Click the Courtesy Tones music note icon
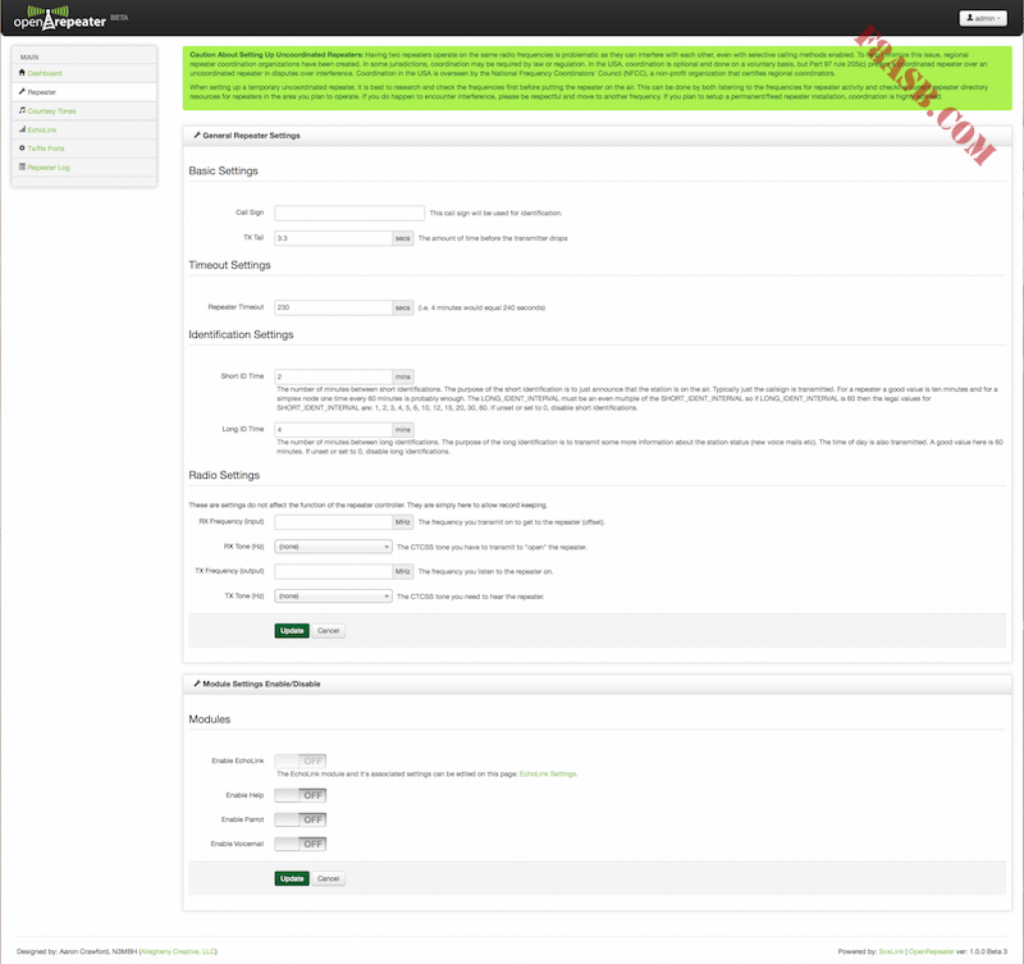This screenshot has height=964, width=1024. pyautogui.click(x=22, y=110)
